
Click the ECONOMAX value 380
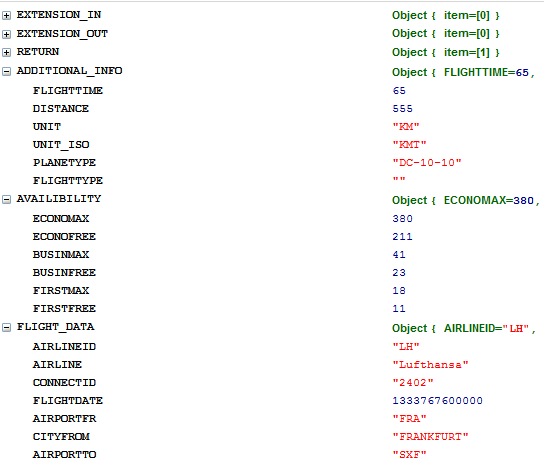402,219
